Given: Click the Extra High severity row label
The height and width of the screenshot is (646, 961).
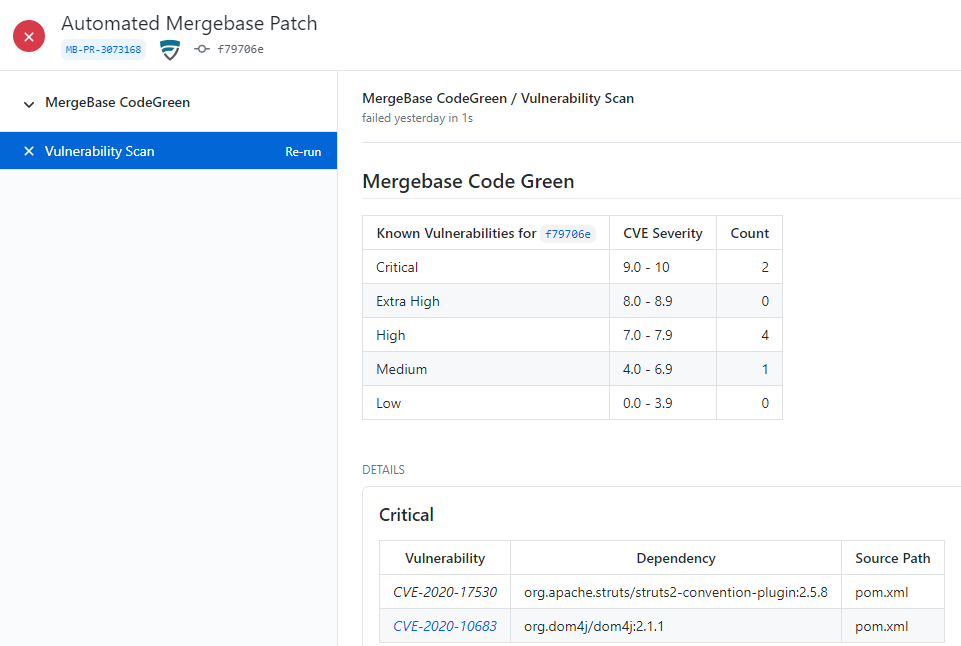Looking at the screenshot, I should tap(408, 301).
